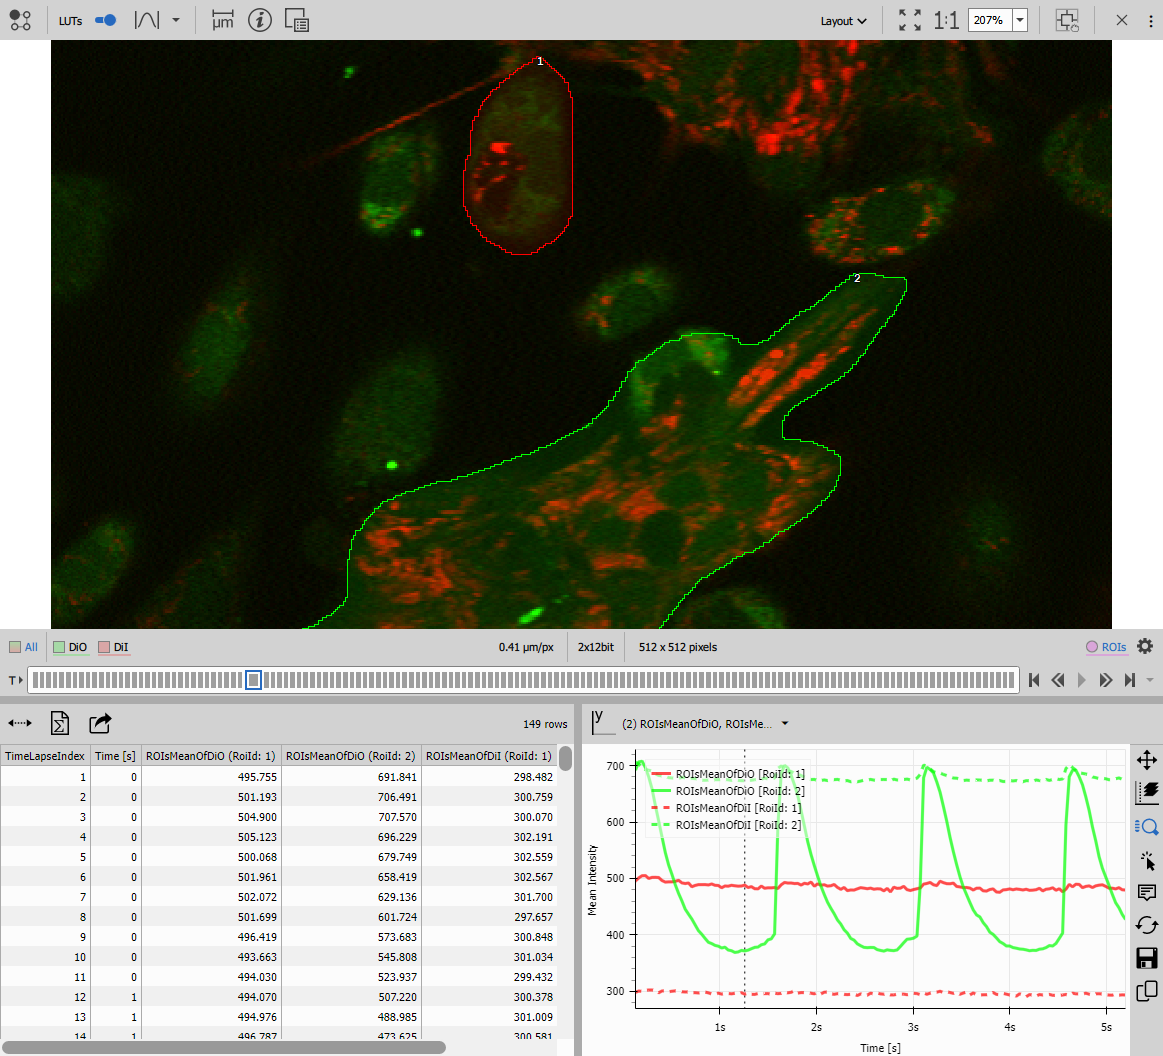Move the timelapse slider thumb

tap(253, 680)
